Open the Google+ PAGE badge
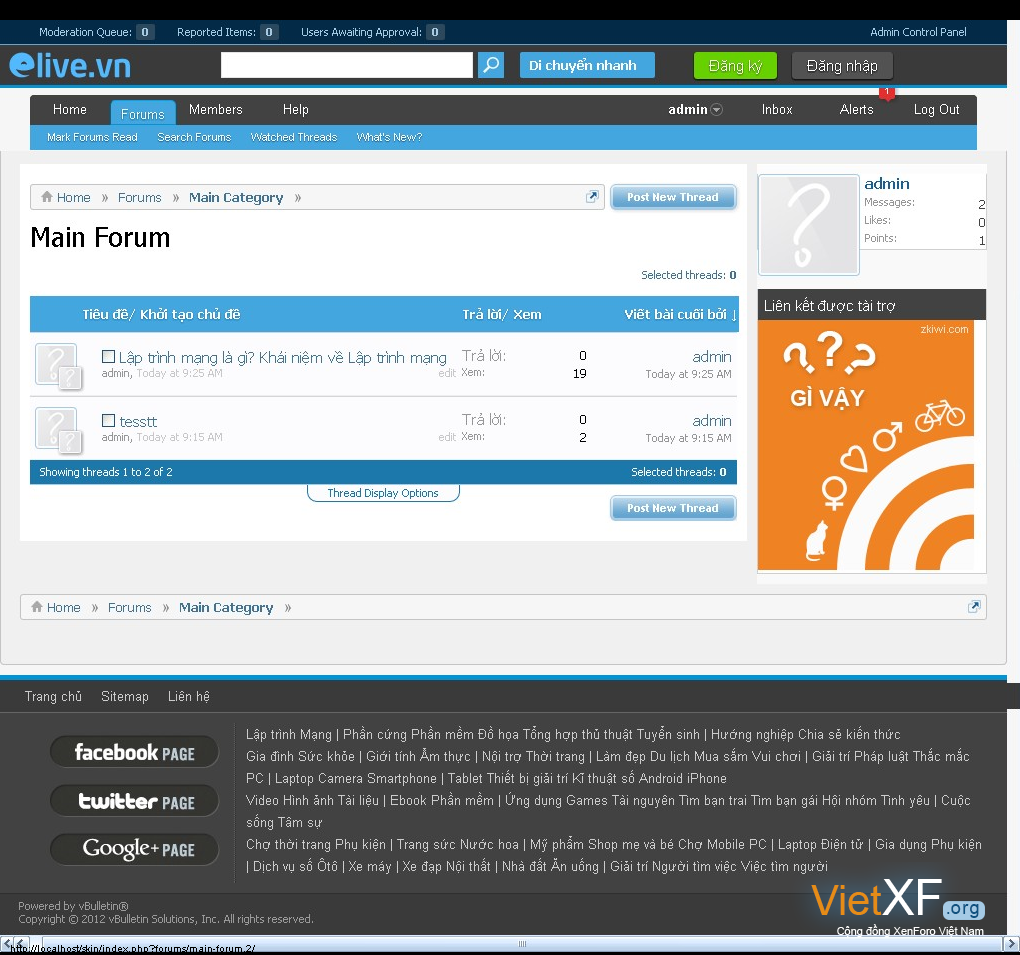Screen dimensions: 1020x955 tap(134, 849)
